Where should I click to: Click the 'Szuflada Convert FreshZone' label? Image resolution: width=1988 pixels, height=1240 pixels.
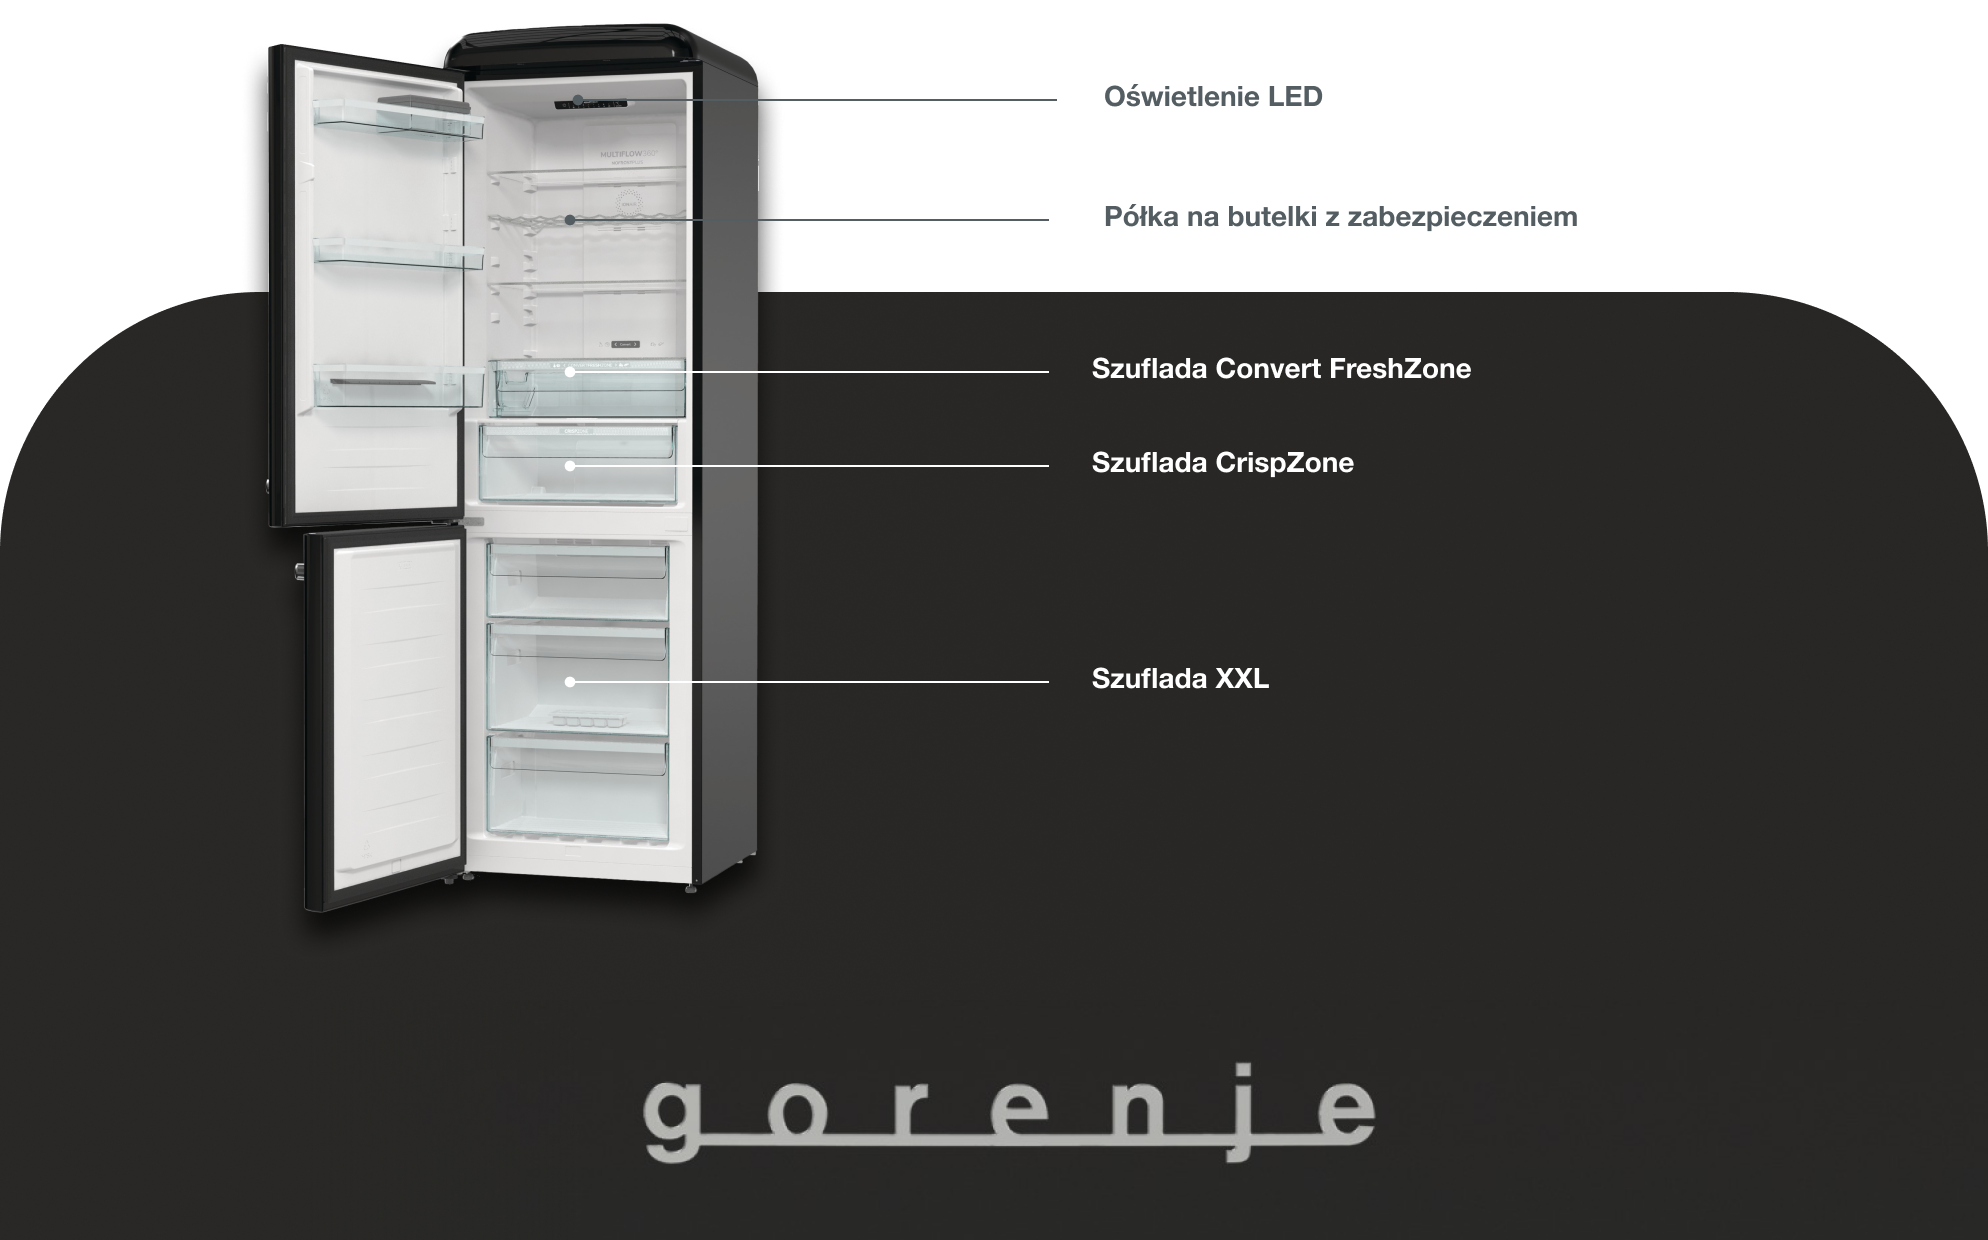(1281, 369)
